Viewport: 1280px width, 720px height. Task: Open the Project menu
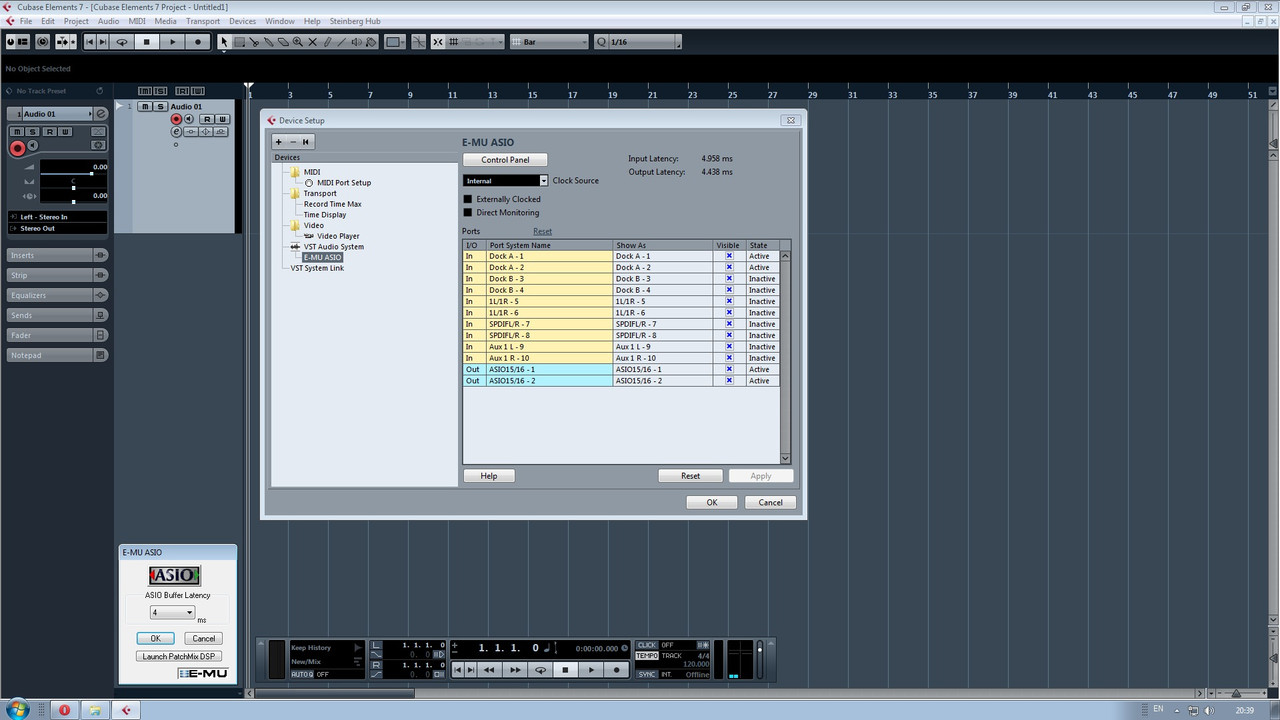(76, 21)
